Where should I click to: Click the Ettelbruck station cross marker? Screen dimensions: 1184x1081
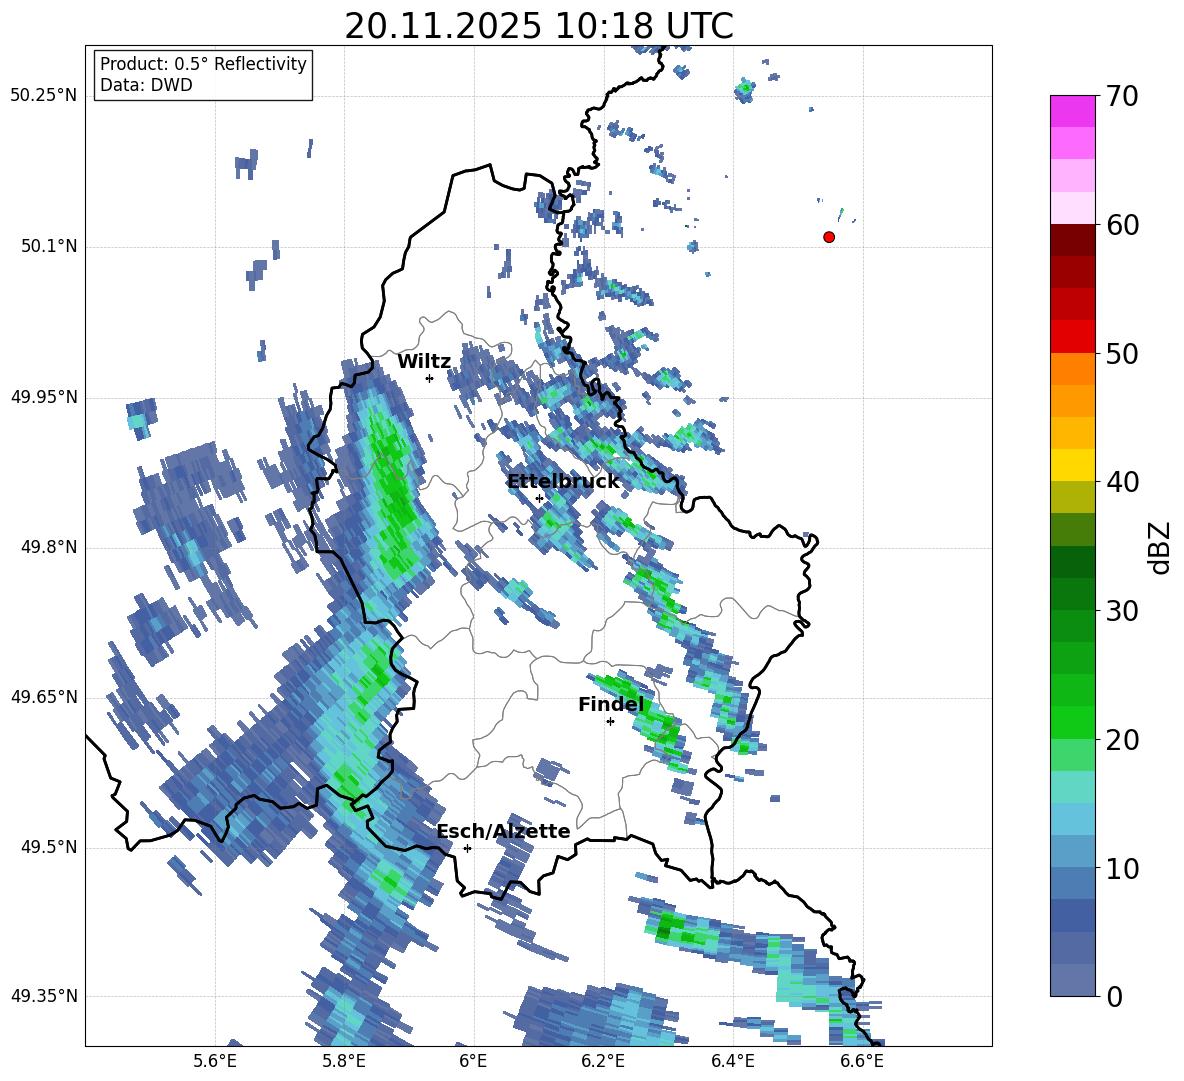(539, 498)
